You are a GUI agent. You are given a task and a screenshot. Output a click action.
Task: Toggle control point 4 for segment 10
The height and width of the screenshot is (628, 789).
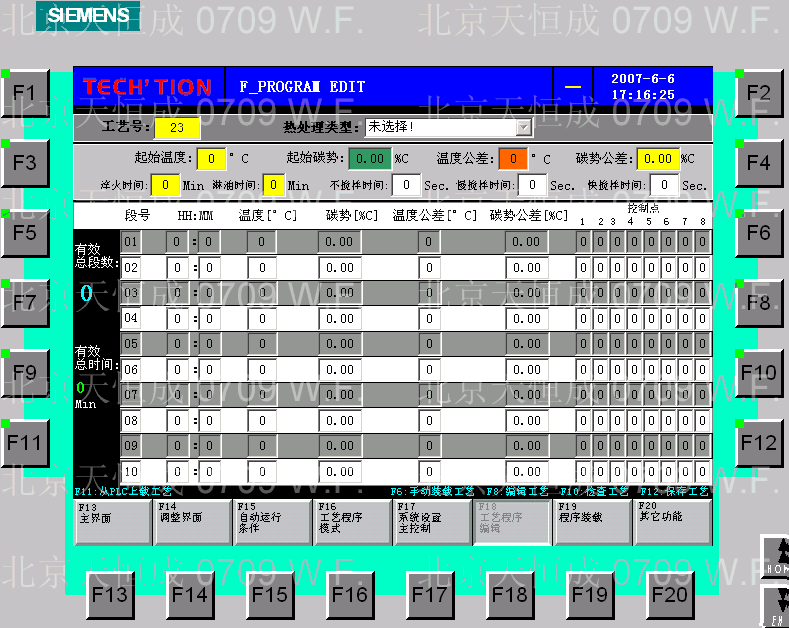click(x=634, y=471)
